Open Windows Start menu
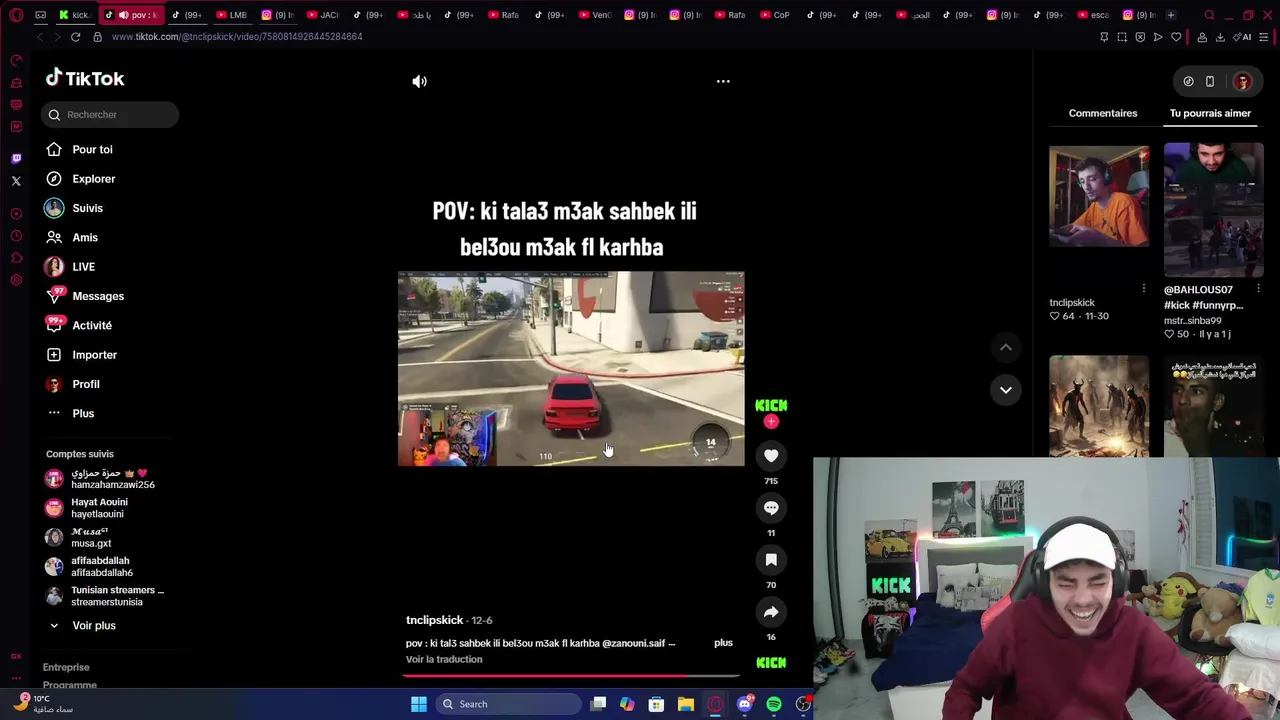The width and height of the screenshot is (1280, 720). coord(419,704)
